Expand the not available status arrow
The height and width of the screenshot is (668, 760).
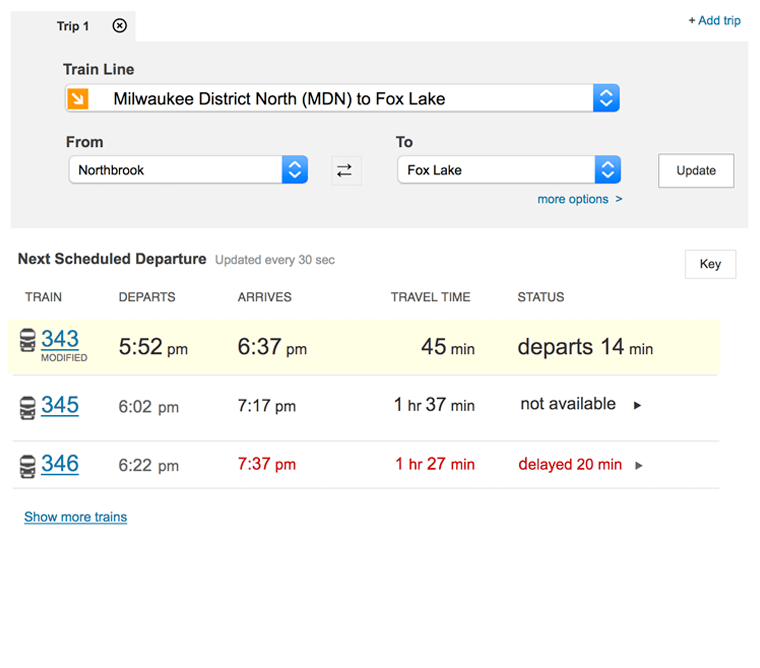pyautogui.click(x=637, y=405)
